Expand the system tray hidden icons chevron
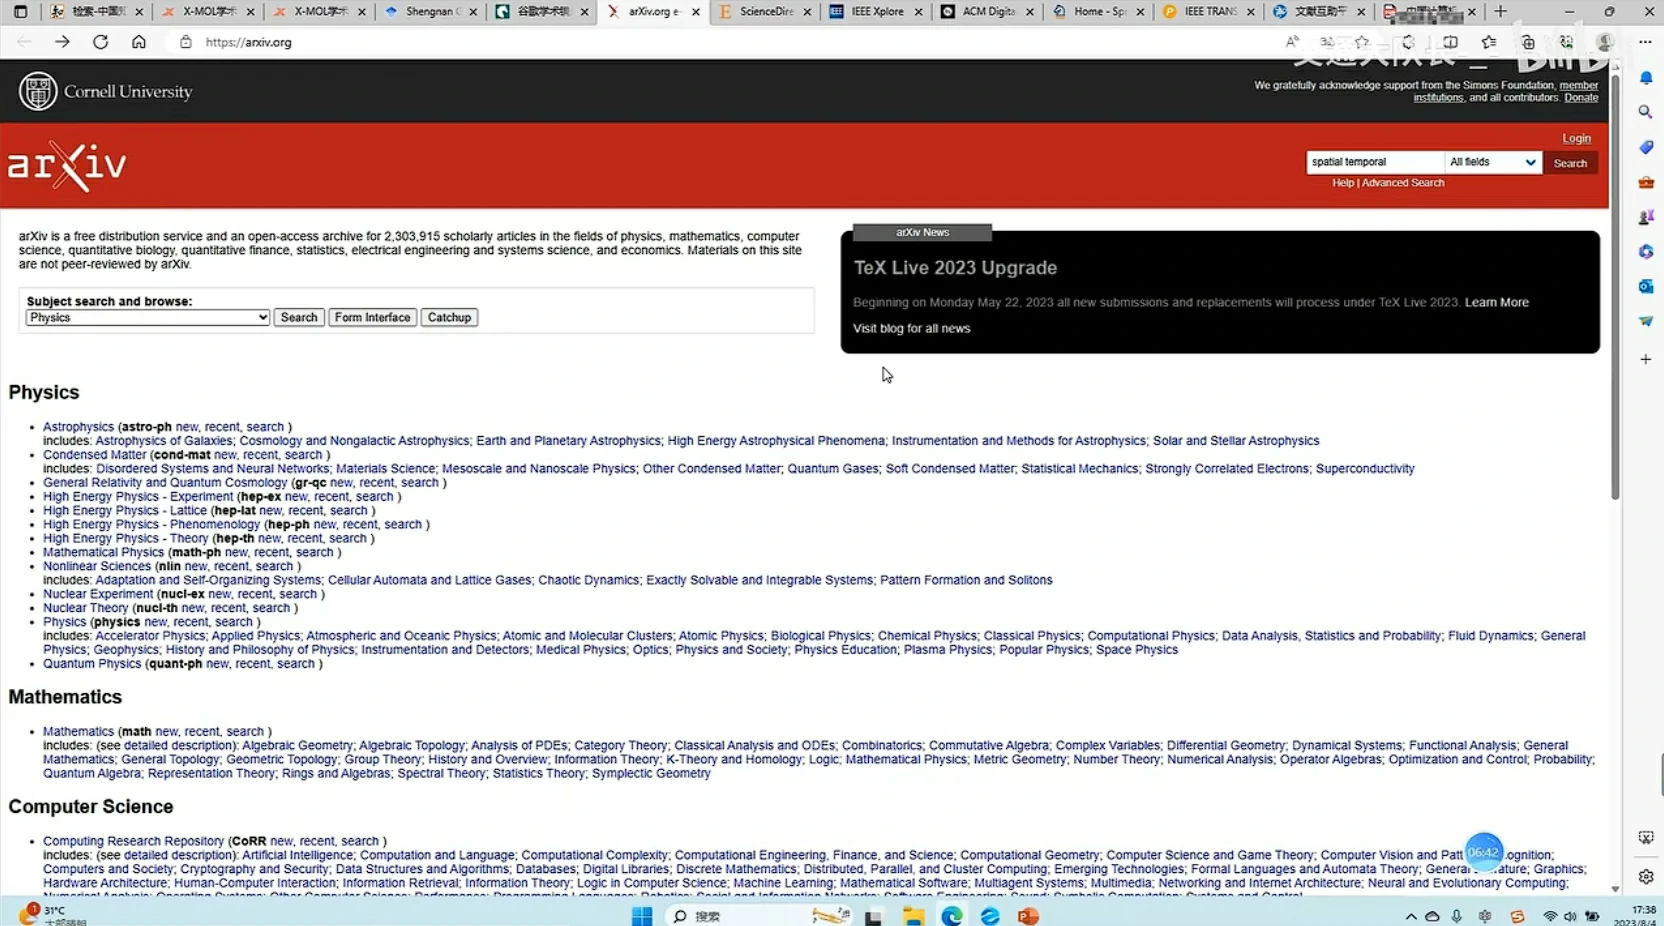Screen dimensions: 1664x926 pyautogui.click(x=1410, y=916)
